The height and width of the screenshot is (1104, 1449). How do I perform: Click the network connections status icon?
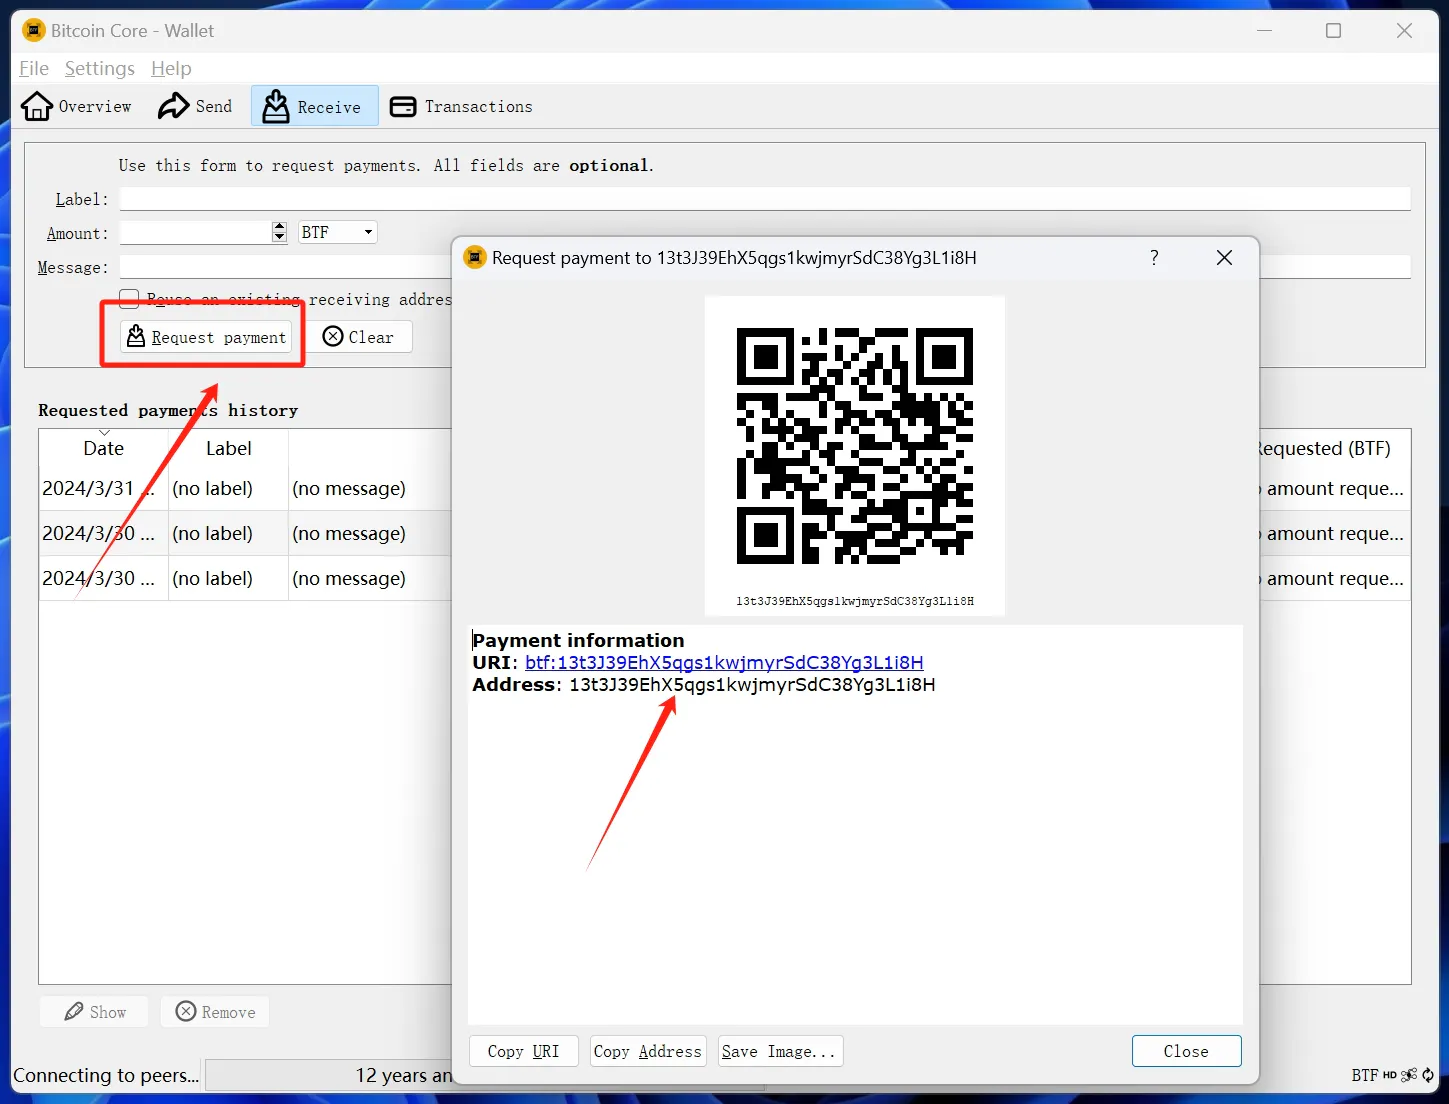pyautogui.click(x=1409, y=1075)
